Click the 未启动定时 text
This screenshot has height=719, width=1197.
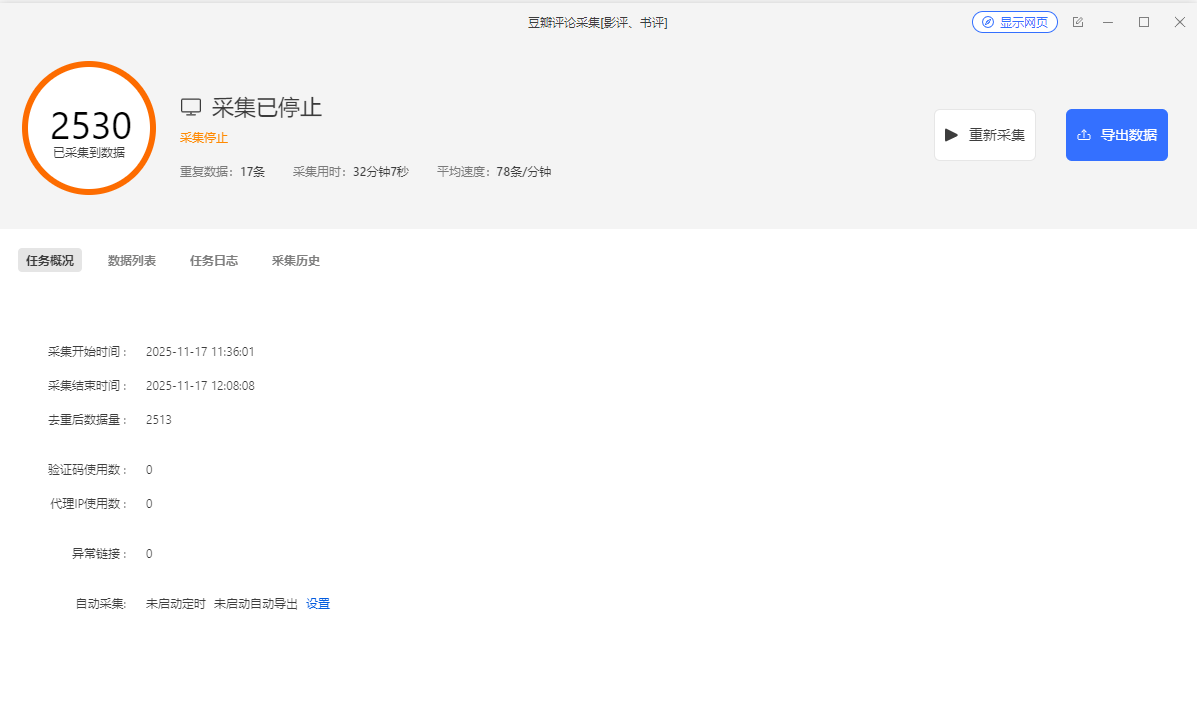(176, 604)
